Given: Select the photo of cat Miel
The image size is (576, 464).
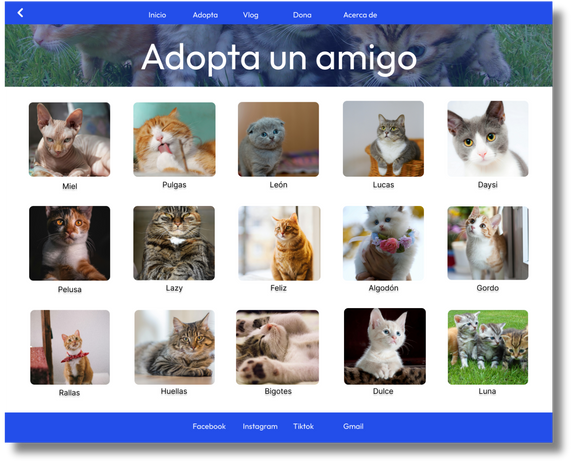Looking at the screenshot, I should click(x=69, y=140).
